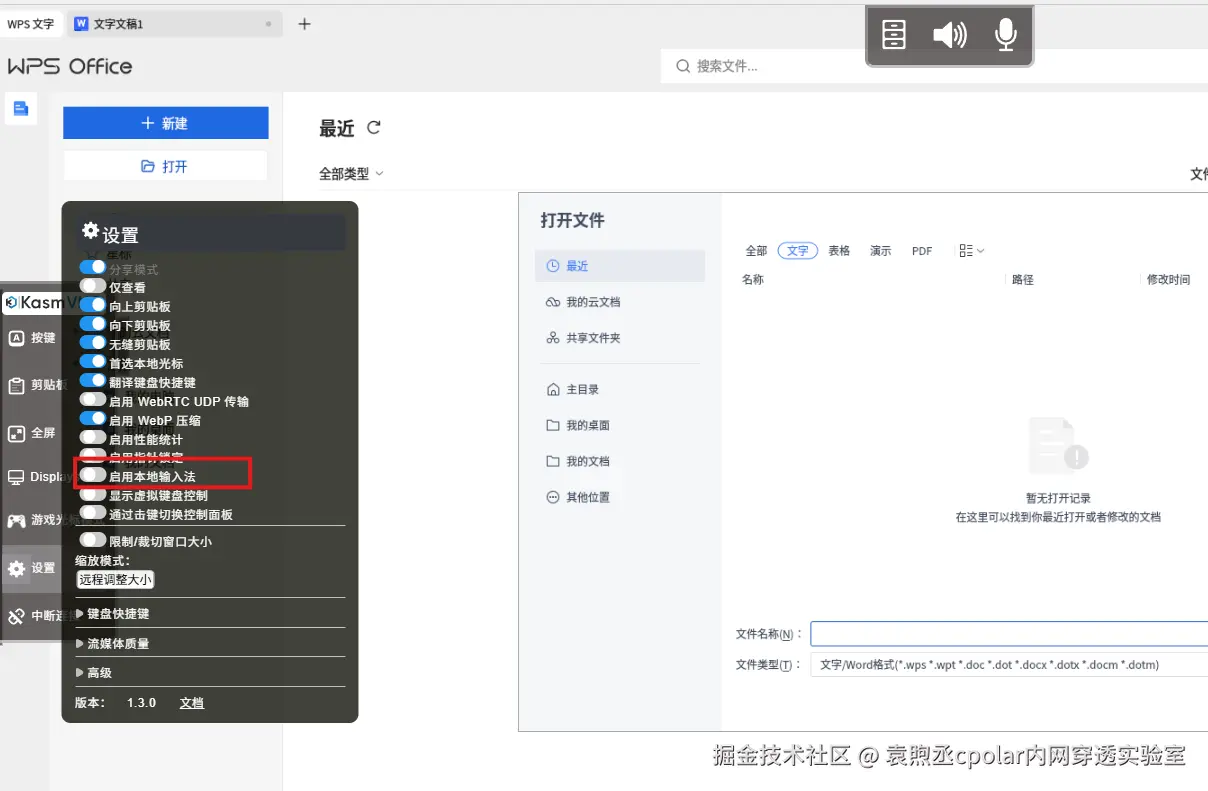Enable 启用本地输入法 switch
This screenshot has height=791, width=1208.
(93, 476)
